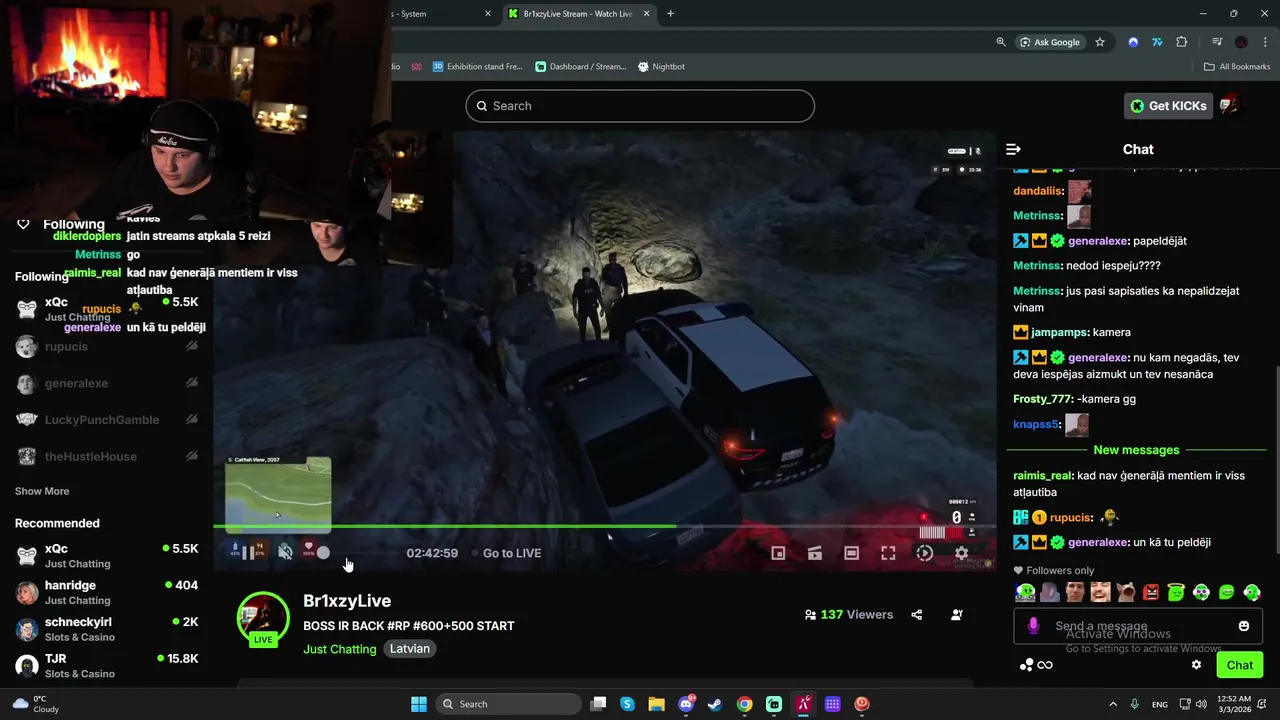1280x720 pixels.
Task: Open the Br1xzyLive channel avatar
Action: pos(263,619)
